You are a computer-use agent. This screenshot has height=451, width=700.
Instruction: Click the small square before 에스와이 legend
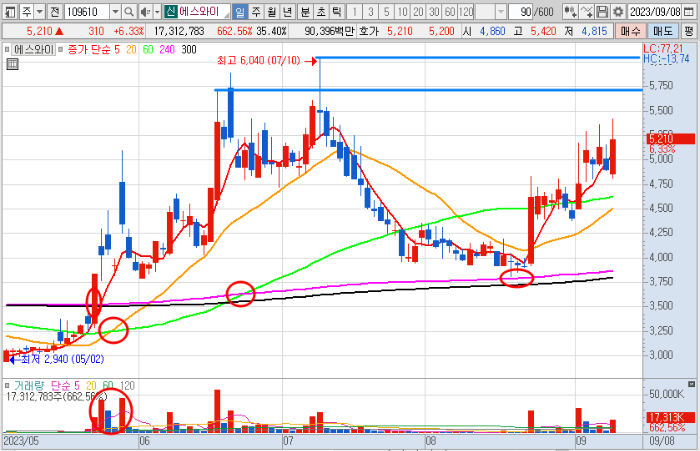(x=7, y=49)
